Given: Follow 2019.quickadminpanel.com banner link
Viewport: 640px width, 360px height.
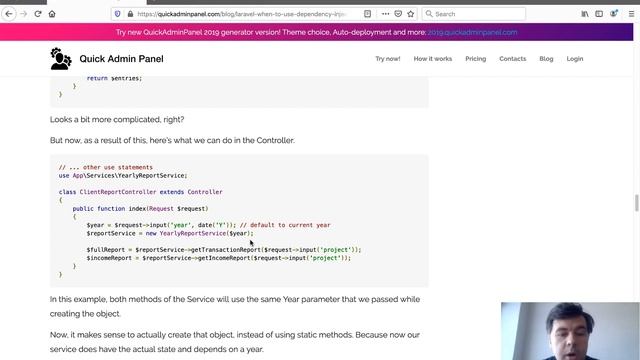Looking at the screenshot, I should point(472,32).
